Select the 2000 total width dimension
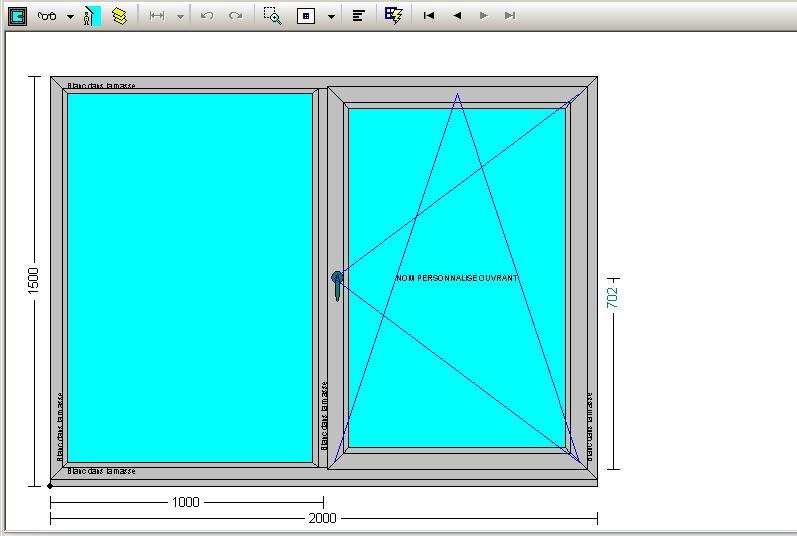The width and height of the screenshot is (797, 536). tap(322, 518)
